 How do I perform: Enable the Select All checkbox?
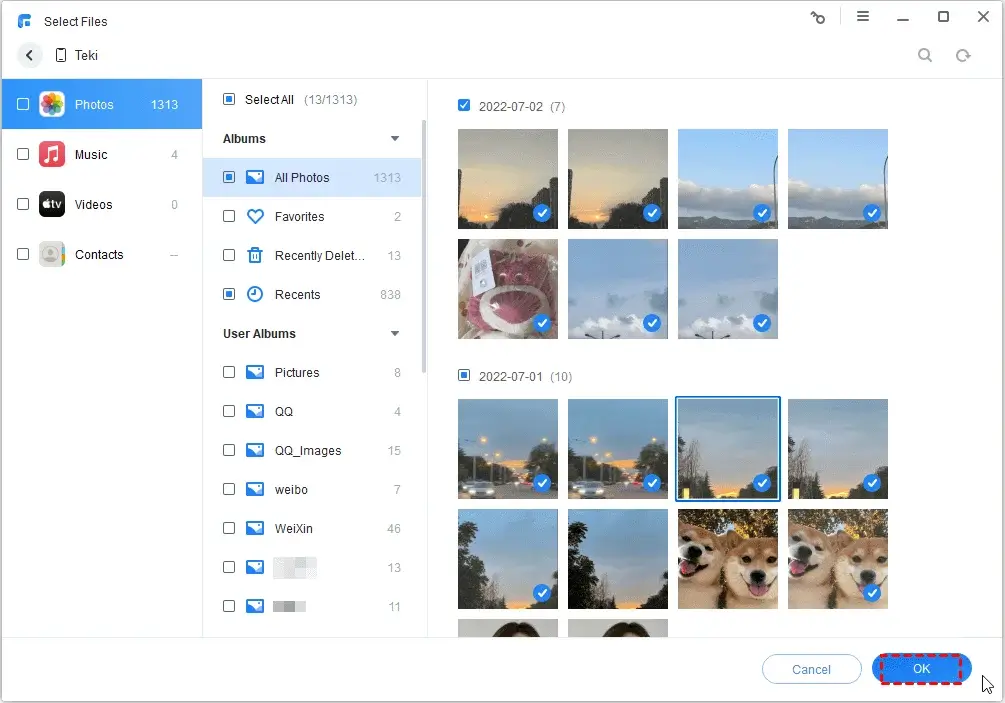coord(228,99)
